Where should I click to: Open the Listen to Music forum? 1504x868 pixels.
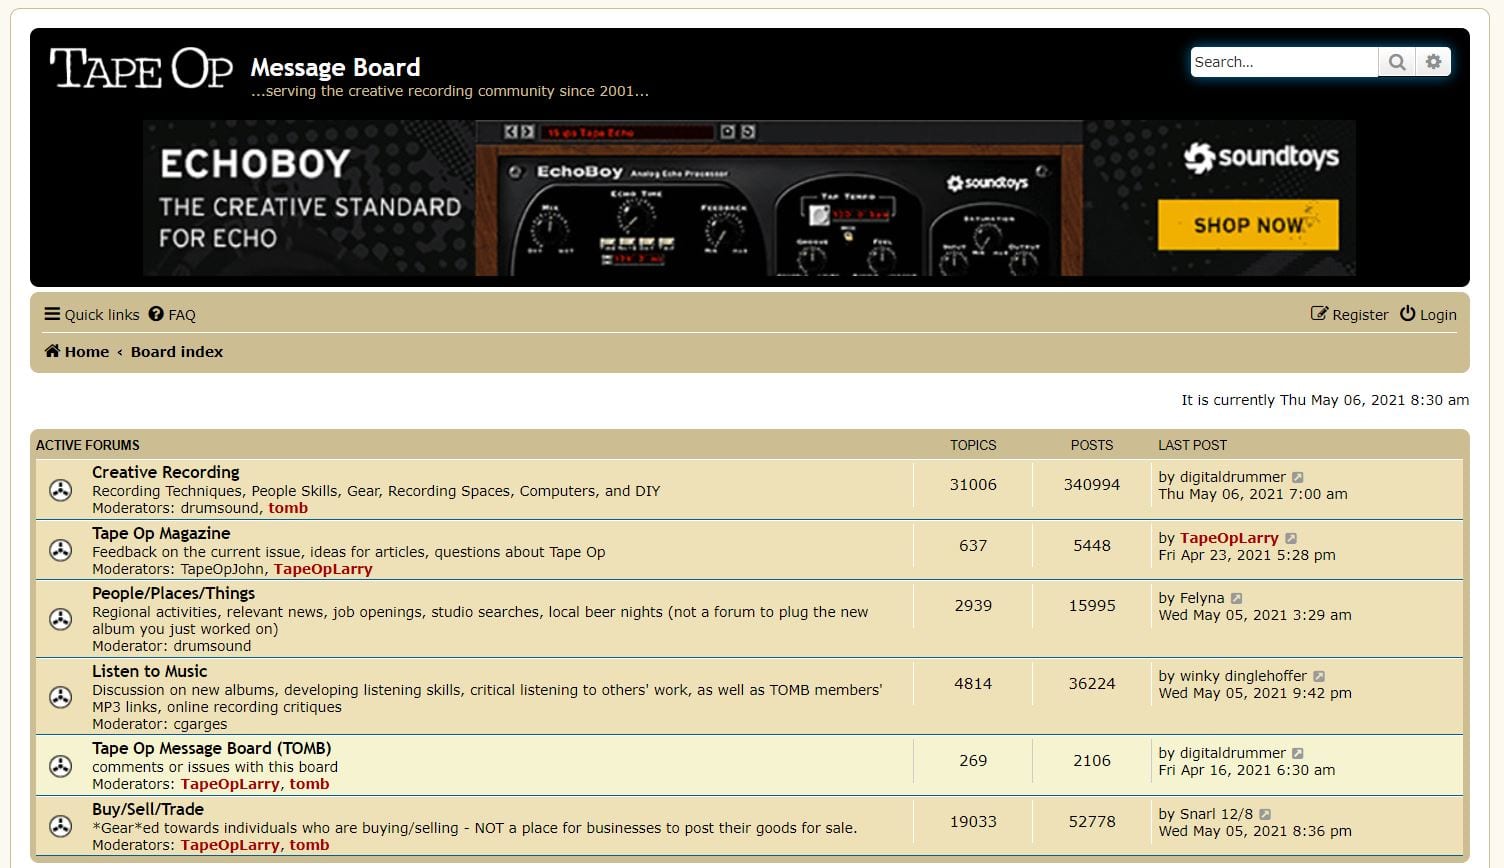pos(150,671)
